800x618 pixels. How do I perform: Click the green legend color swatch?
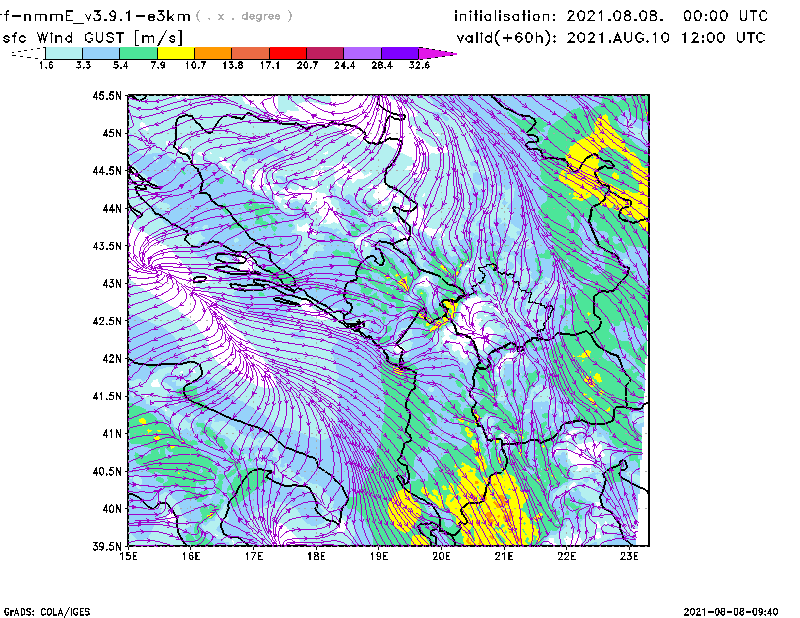point(138,53)
